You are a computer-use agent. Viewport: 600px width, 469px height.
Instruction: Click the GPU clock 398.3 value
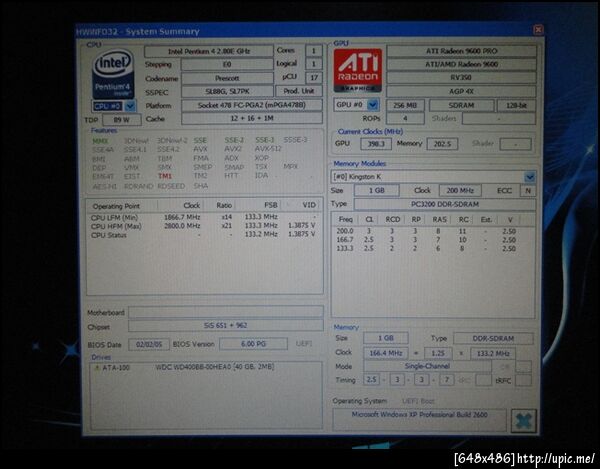coord(376,144)
